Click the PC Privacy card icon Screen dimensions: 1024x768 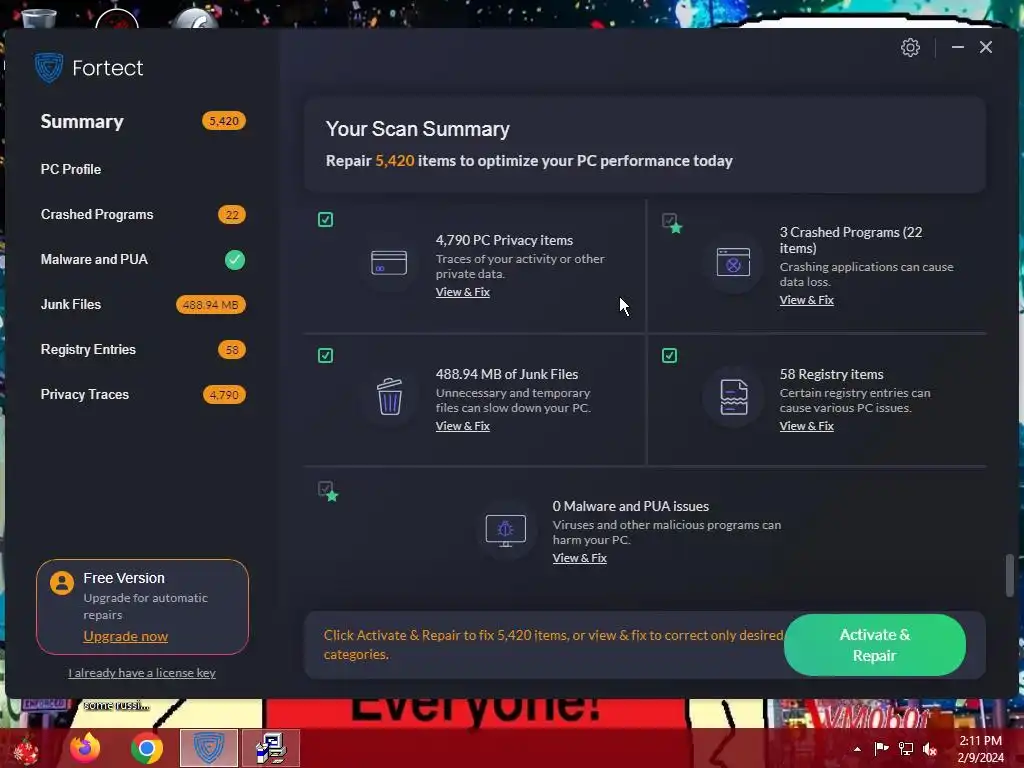point(389,263)
